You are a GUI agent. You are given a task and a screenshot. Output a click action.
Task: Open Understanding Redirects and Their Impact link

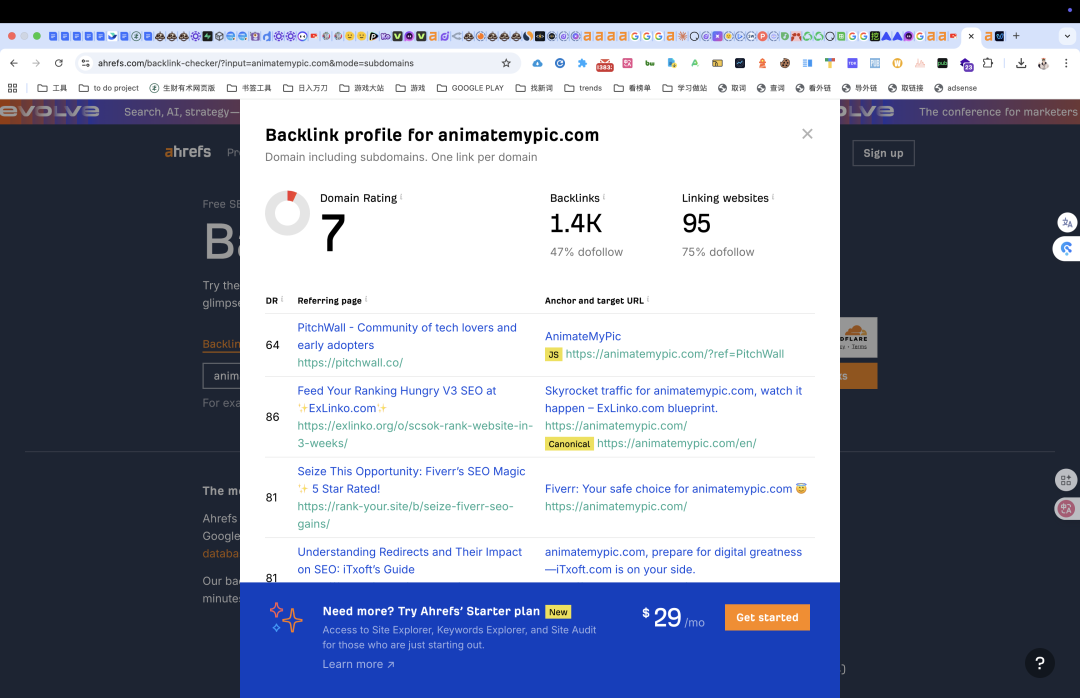coord(409,560)
